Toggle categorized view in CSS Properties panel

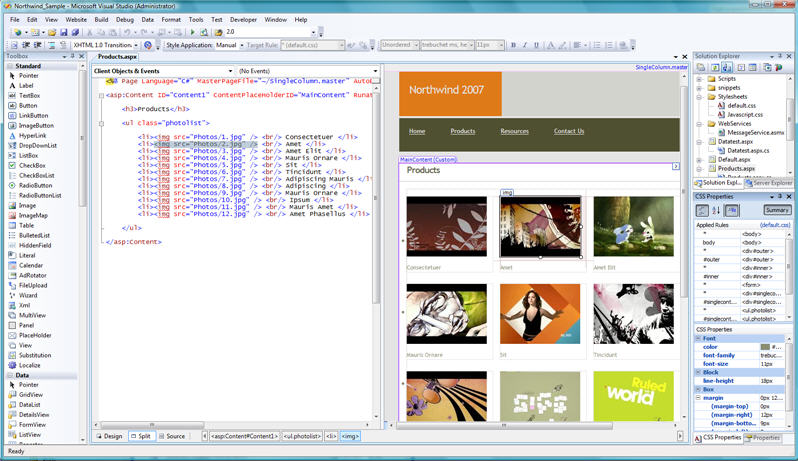(702, 210)
